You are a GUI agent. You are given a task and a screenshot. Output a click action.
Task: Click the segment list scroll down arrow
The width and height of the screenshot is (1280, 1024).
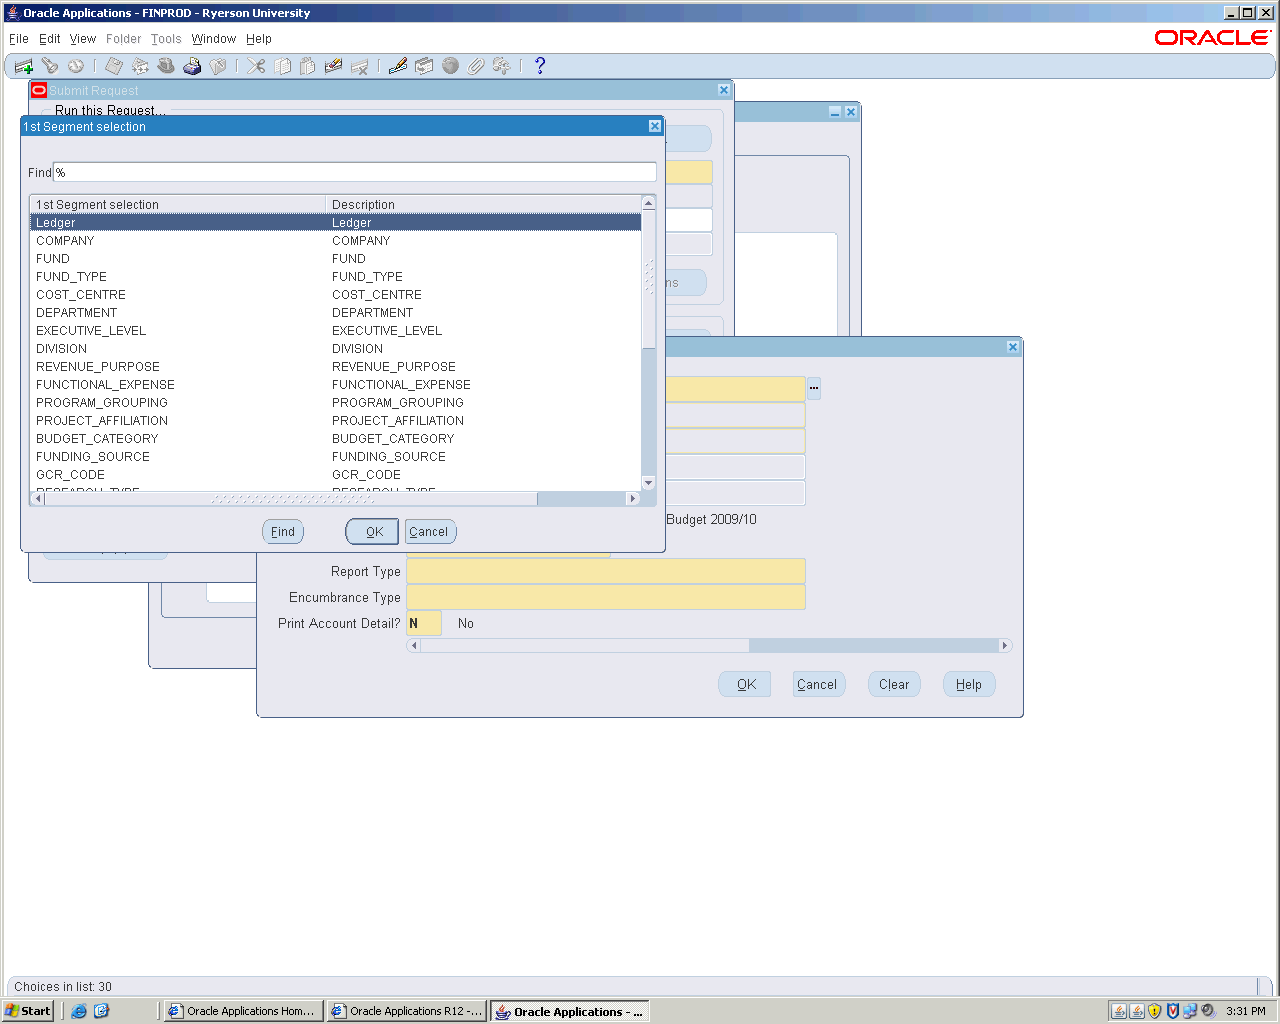(x=648, y=483)
